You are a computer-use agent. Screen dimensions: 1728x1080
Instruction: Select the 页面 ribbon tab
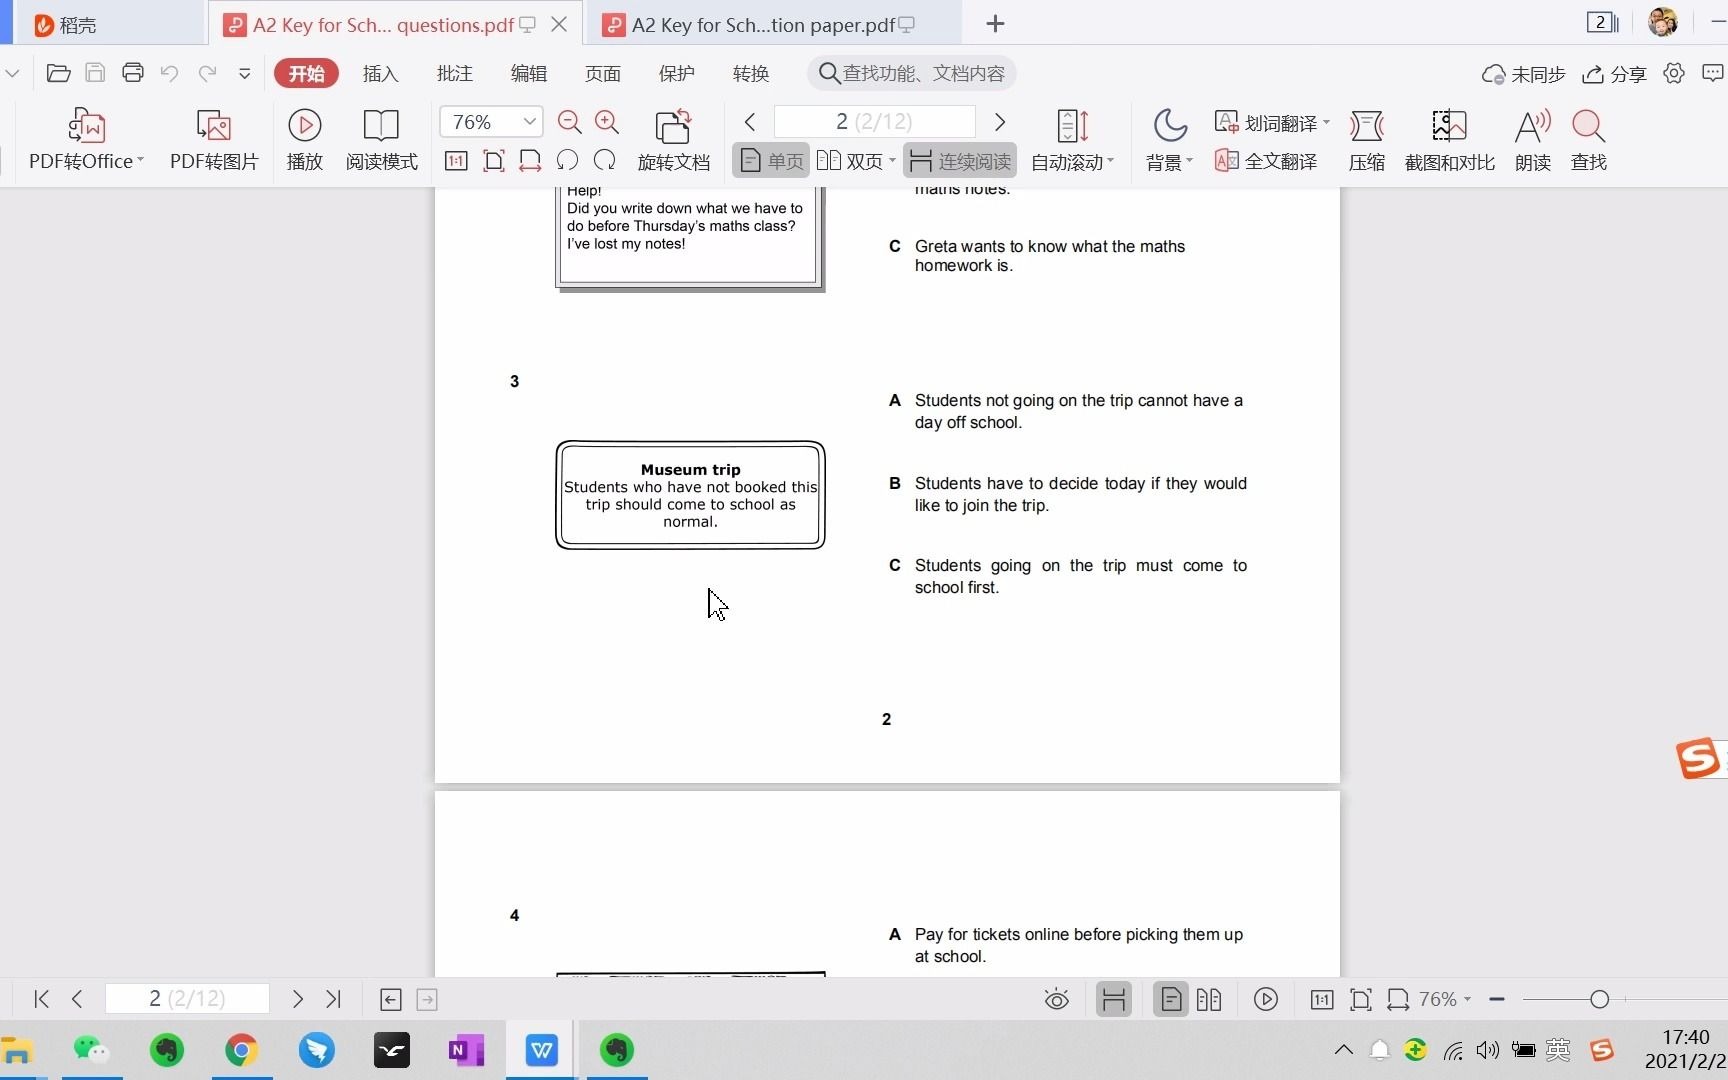(x=602, y=74)
